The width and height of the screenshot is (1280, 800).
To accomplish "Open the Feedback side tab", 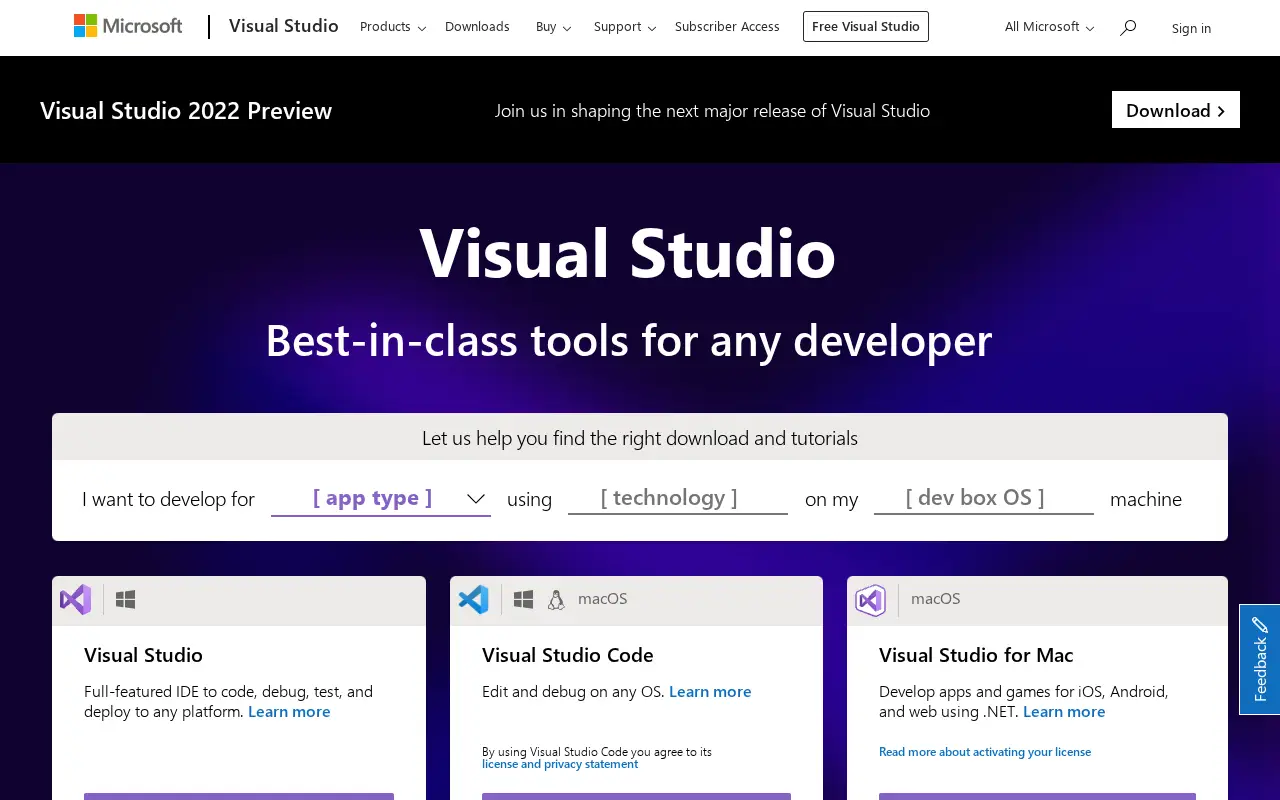I will pos(1260,659).
